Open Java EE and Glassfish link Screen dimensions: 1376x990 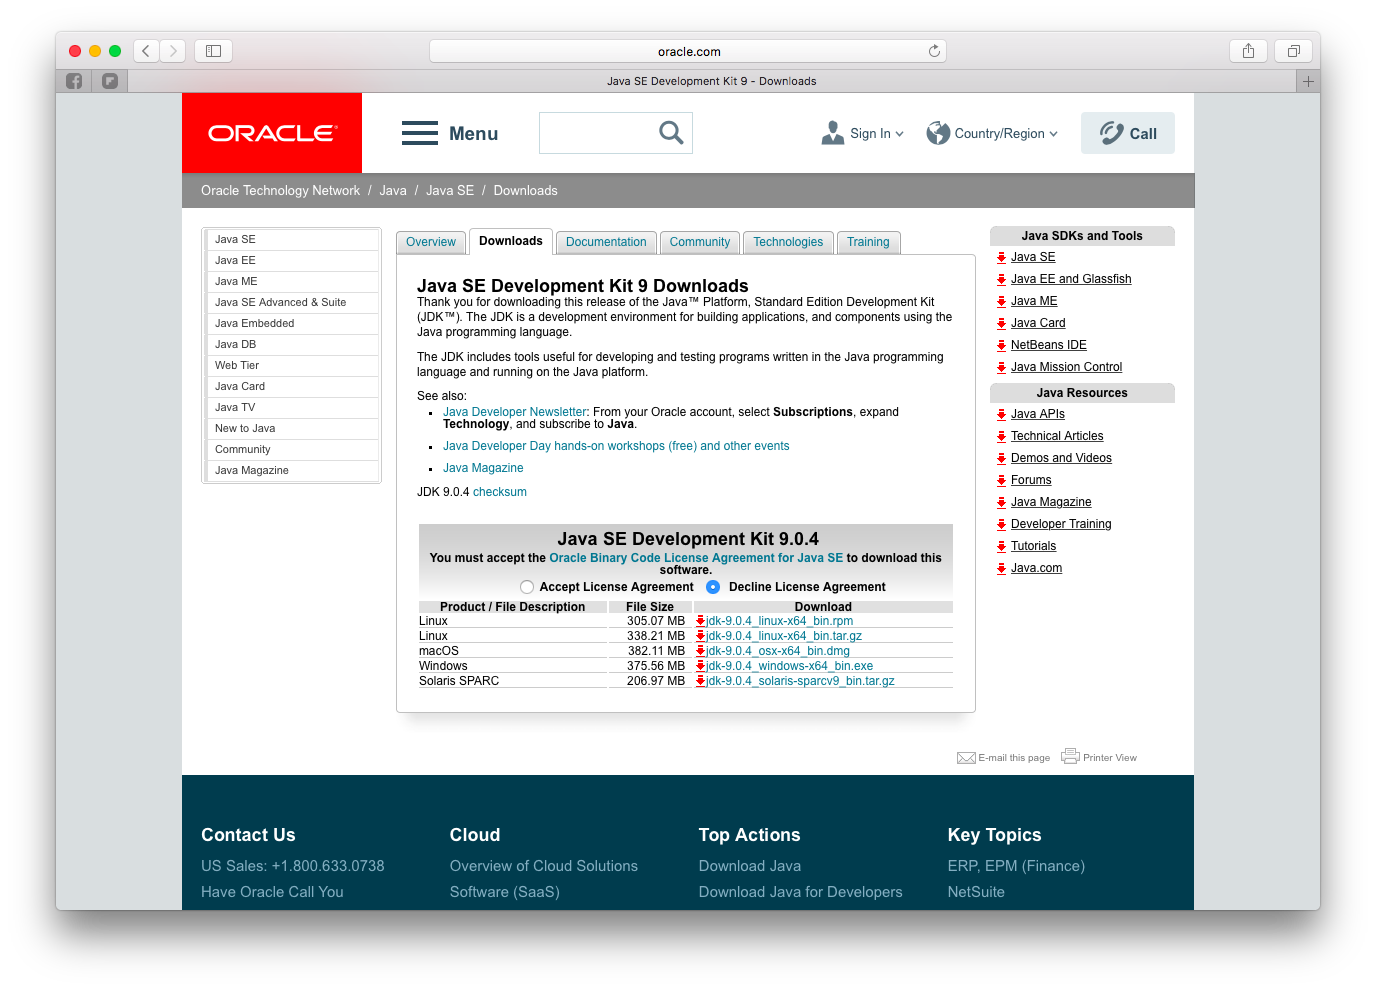click(1071, 279)
